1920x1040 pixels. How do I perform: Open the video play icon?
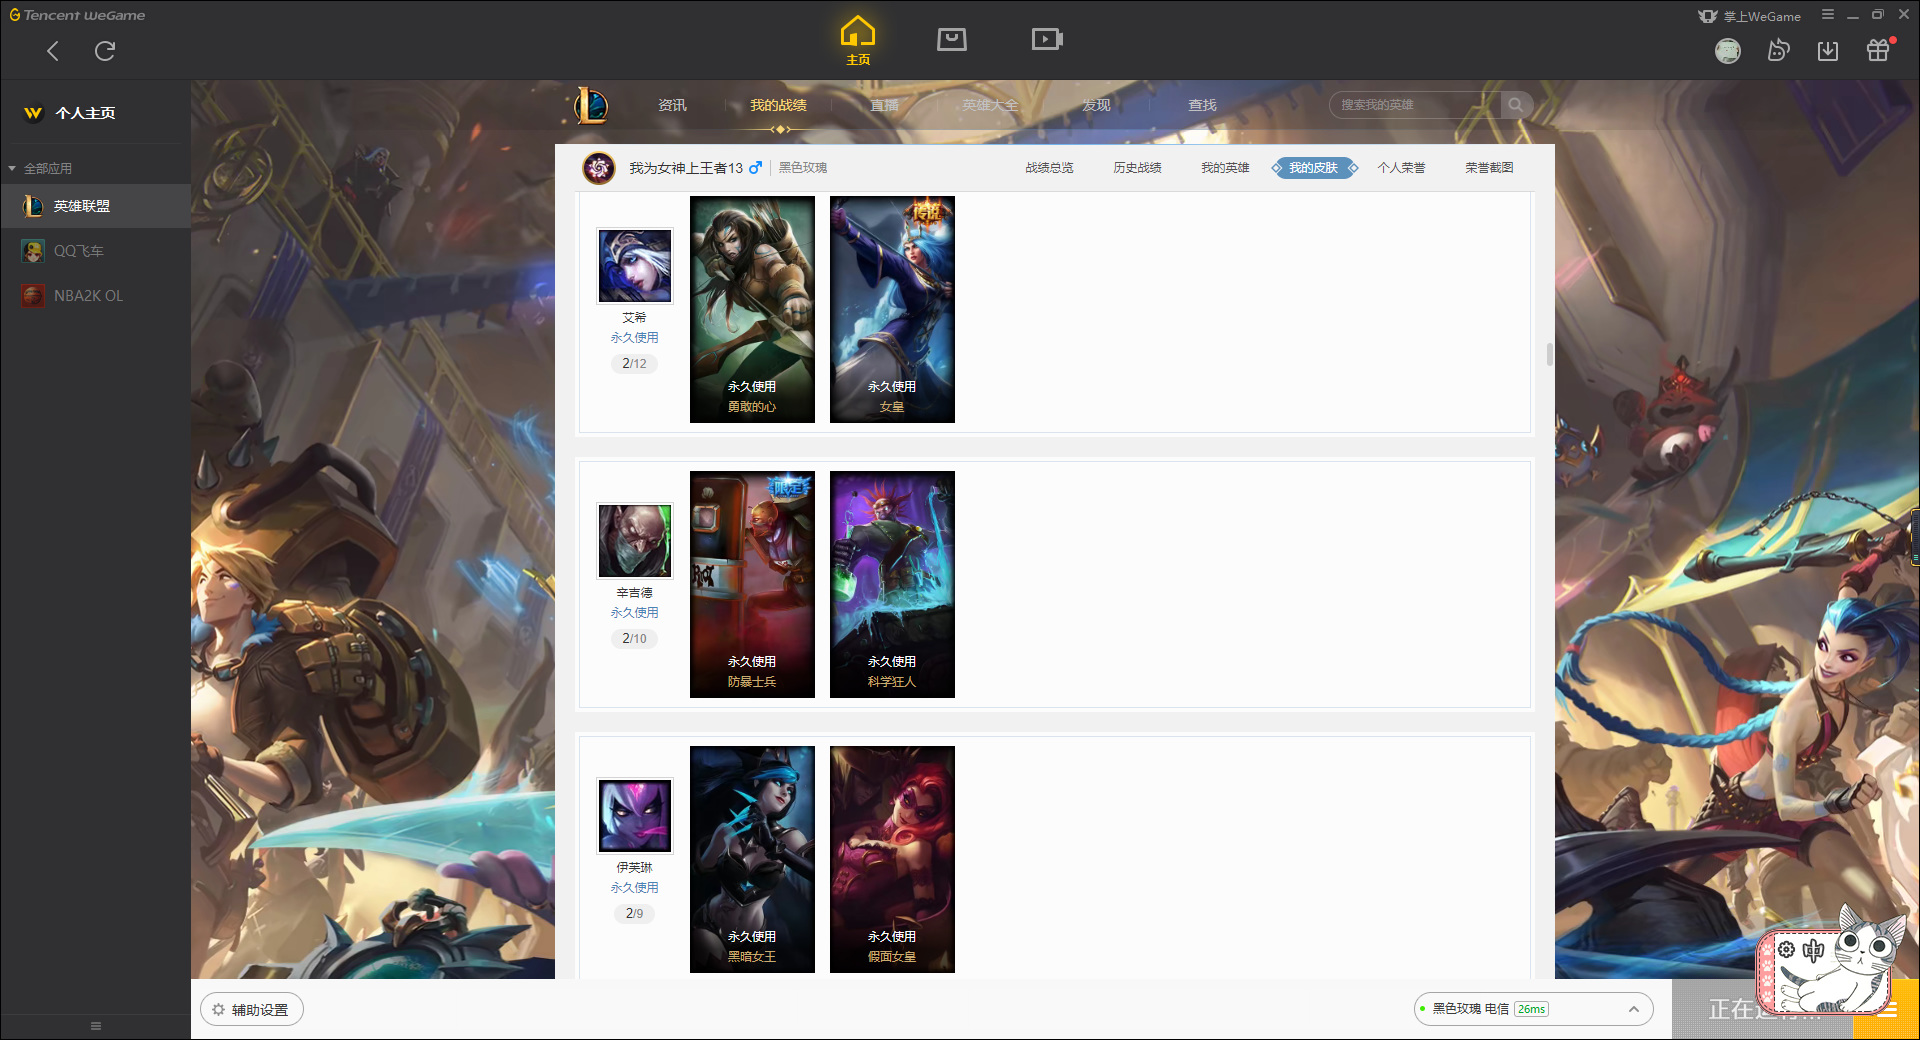(1047, 39)
